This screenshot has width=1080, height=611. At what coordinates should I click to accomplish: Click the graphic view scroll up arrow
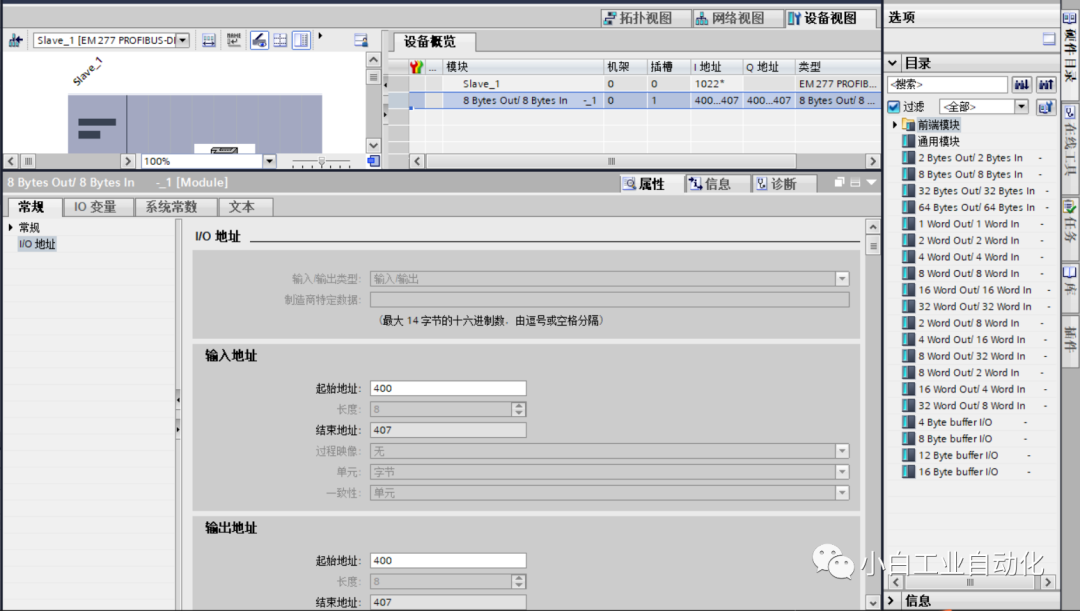point(373,60)
